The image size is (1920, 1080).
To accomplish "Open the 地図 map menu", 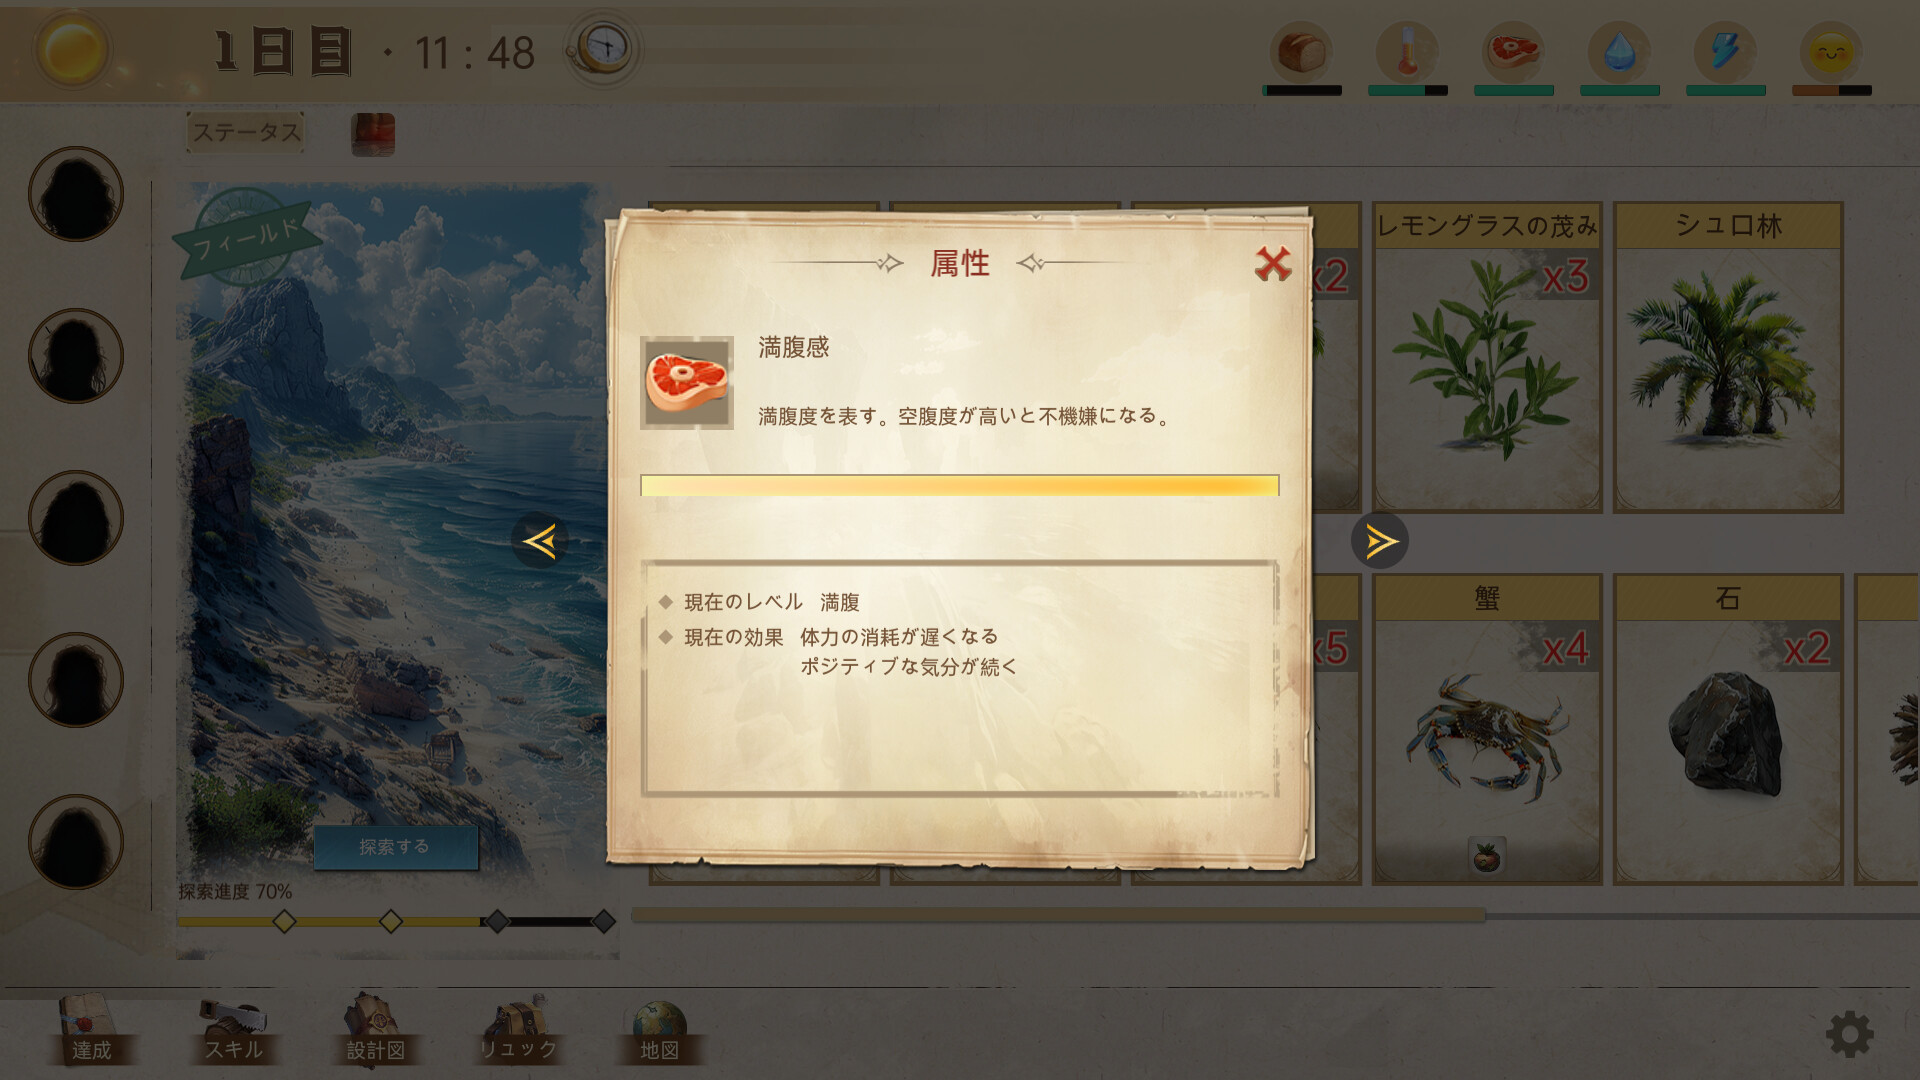I will (659, 1030).
